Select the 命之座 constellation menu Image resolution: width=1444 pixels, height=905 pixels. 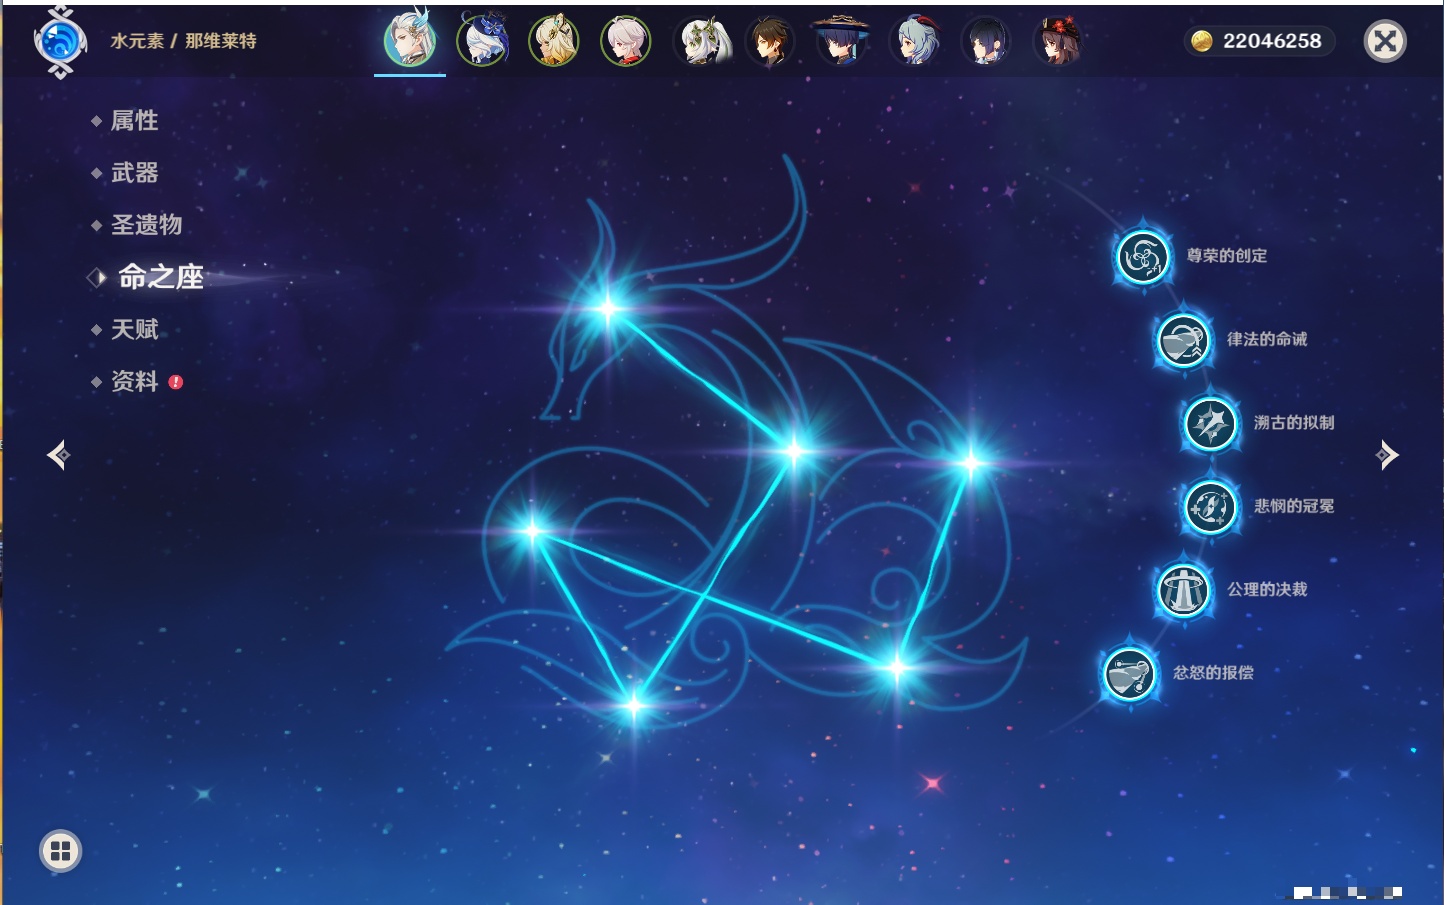pos(160,277)
